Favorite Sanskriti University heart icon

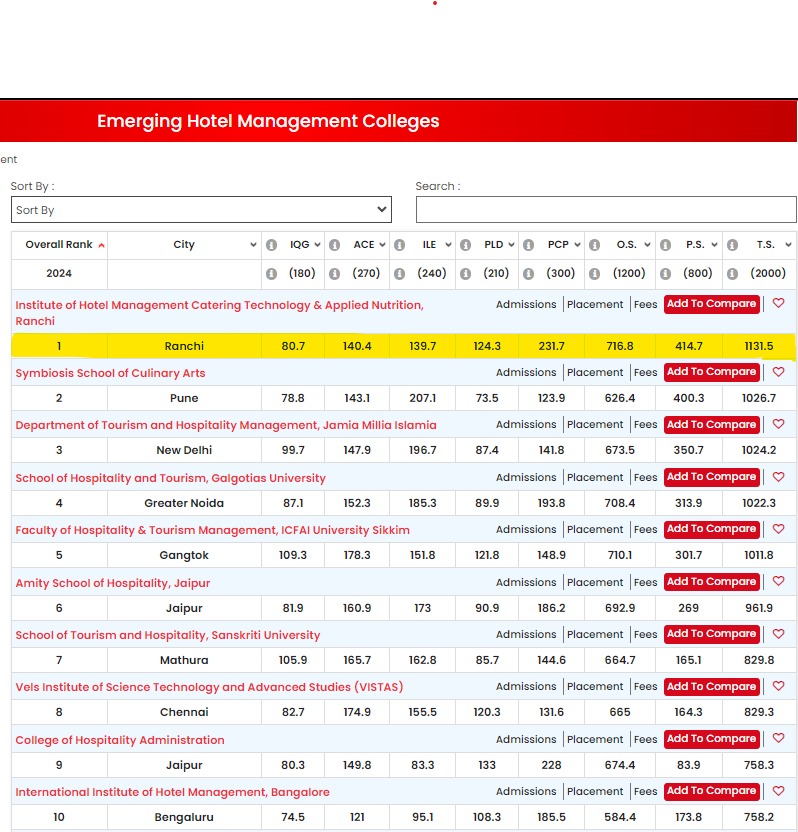(778, 634)
